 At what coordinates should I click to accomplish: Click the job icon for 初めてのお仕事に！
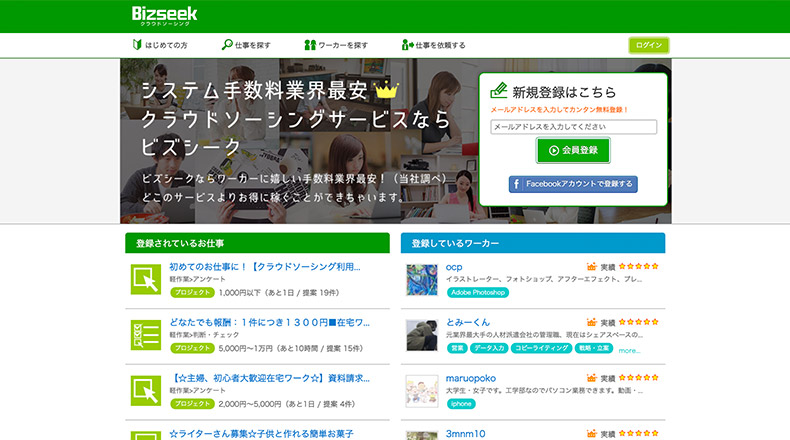click(x=146, y=279)
